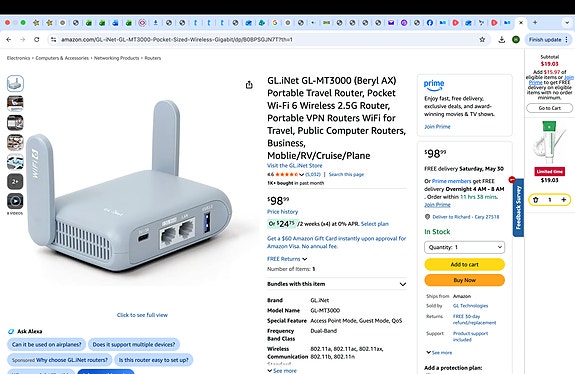575x374 pixels.
Task: Click Join Prime under the prime logo
Action: coord(437,126)
